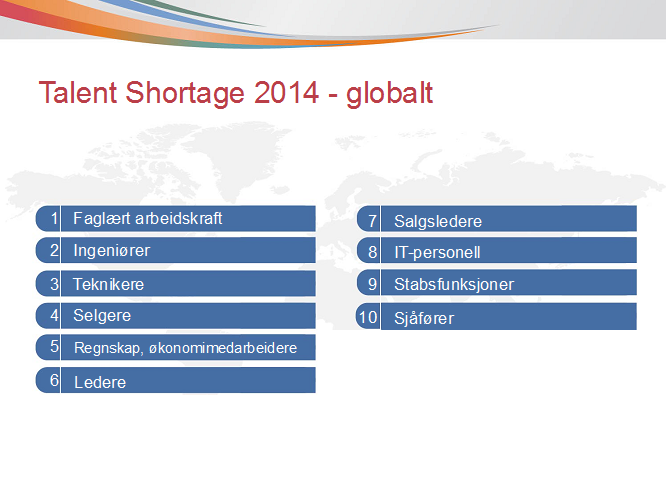
Task: Select the 'Salgsledere' entry
Action: pos(509,218)
